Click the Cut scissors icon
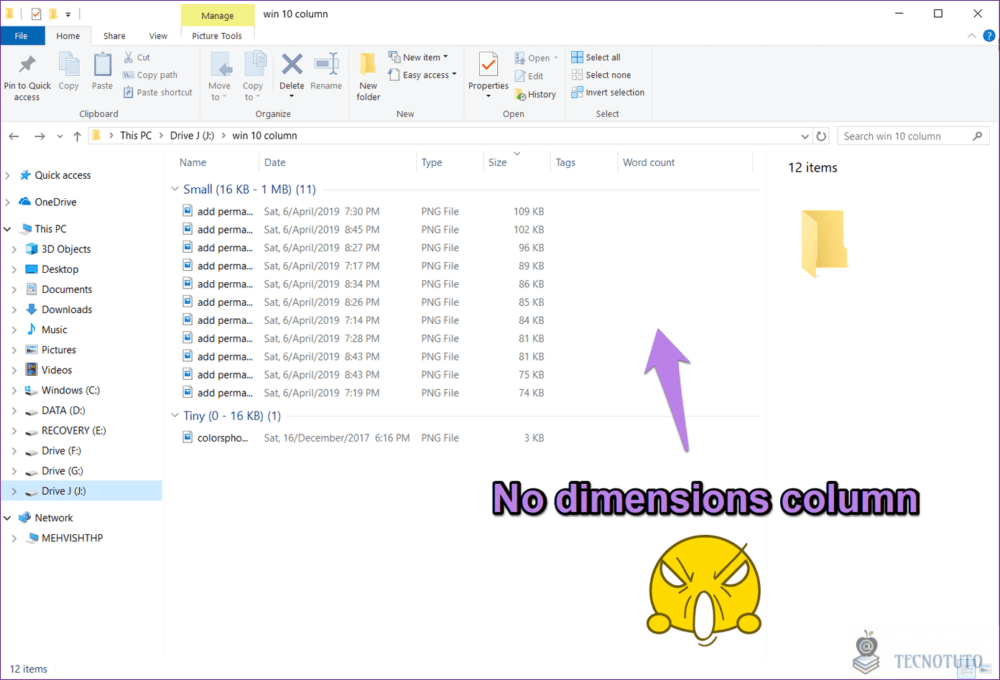 point(128,57)
